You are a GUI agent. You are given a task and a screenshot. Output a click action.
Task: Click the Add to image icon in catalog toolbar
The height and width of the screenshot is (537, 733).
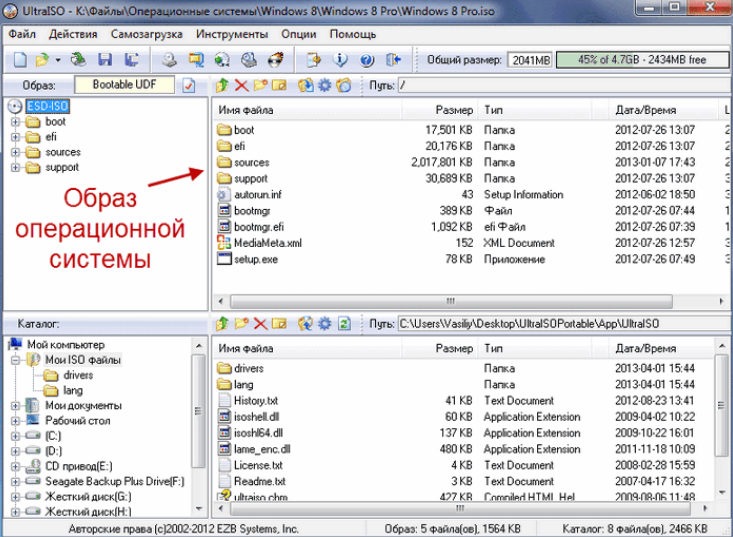pos(306,323)
